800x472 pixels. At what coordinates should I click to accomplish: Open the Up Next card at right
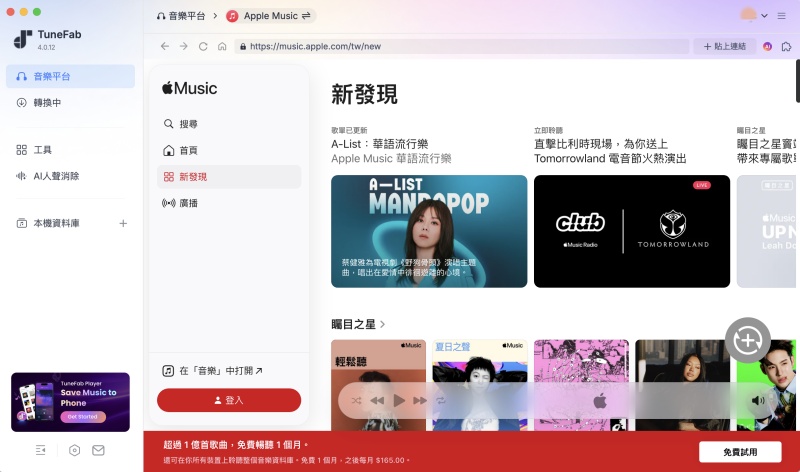[766, 231]
